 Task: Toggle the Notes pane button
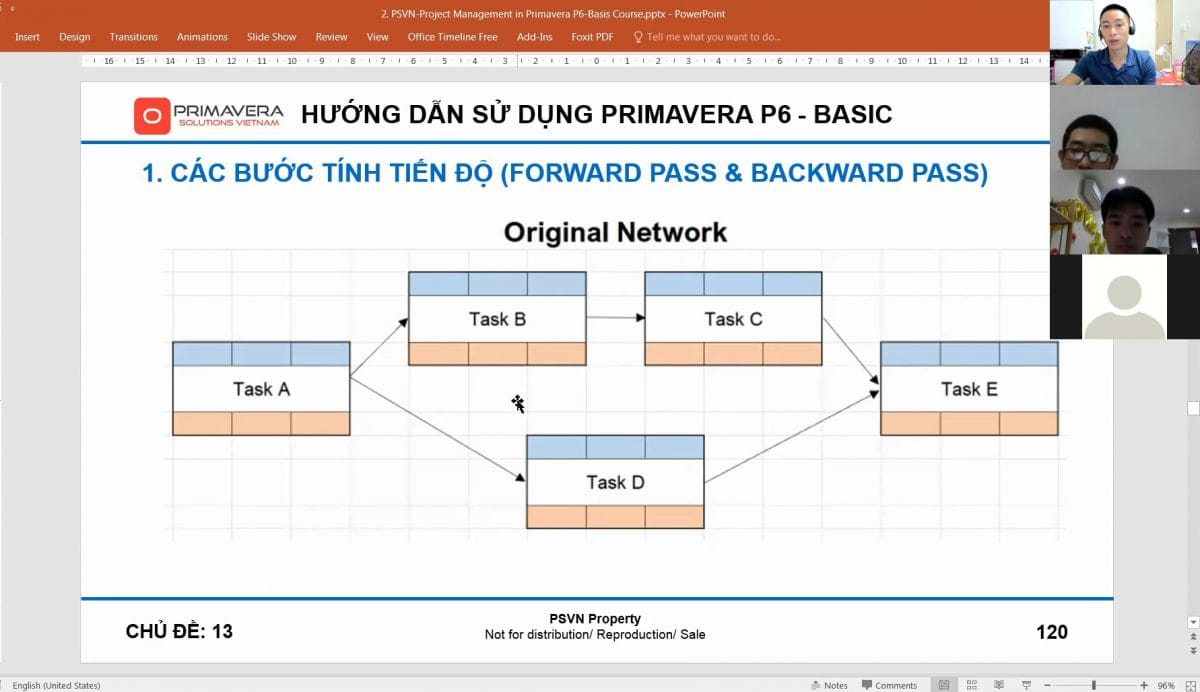tap(829, 685)
